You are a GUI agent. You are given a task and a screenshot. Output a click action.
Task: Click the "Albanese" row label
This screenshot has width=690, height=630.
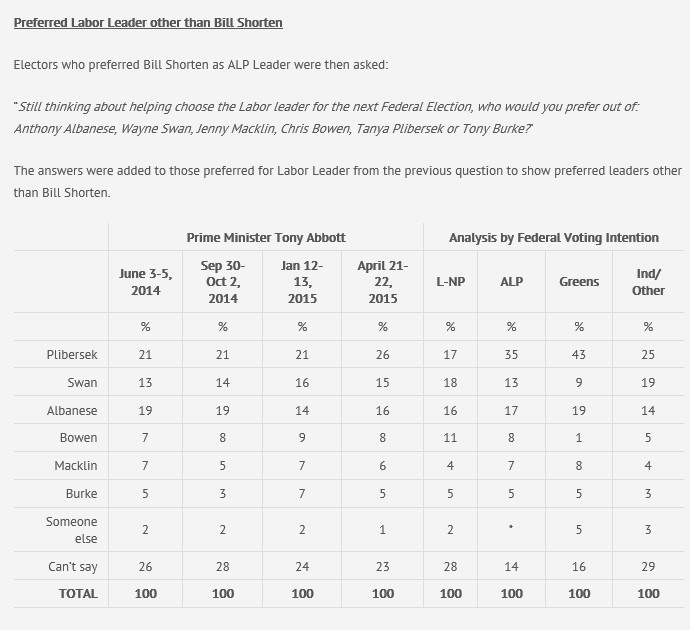pyautogui.click(x=72, y=411)
